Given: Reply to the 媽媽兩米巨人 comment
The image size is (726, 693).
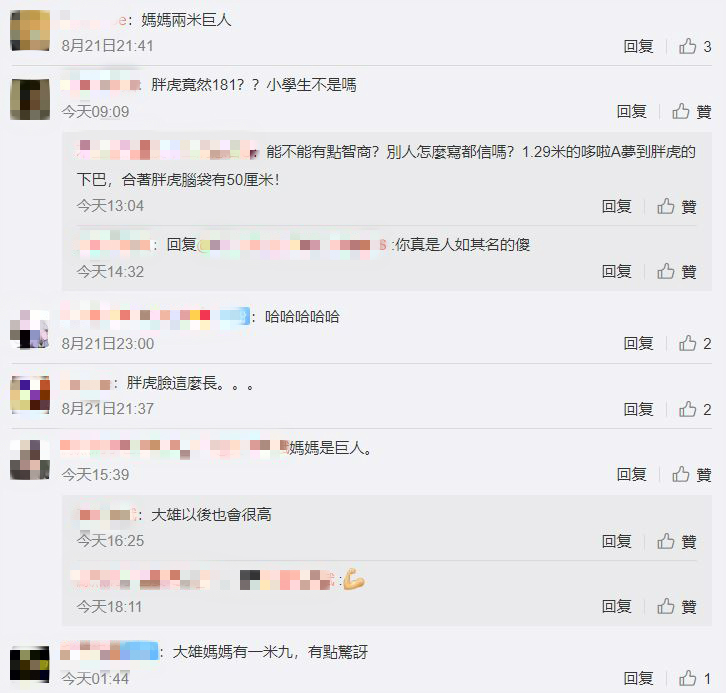Looking at the screenshot, I should click(638, 46).
